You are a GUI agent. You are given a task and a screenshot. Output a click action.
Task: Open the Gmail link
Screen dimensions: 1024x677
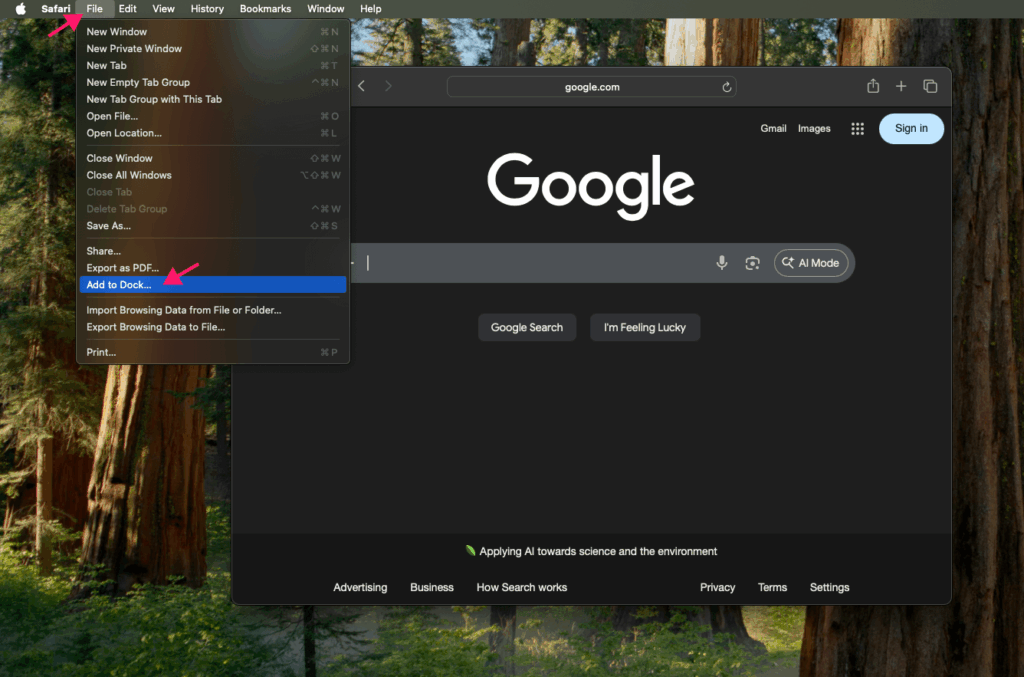tap(773, 129)
